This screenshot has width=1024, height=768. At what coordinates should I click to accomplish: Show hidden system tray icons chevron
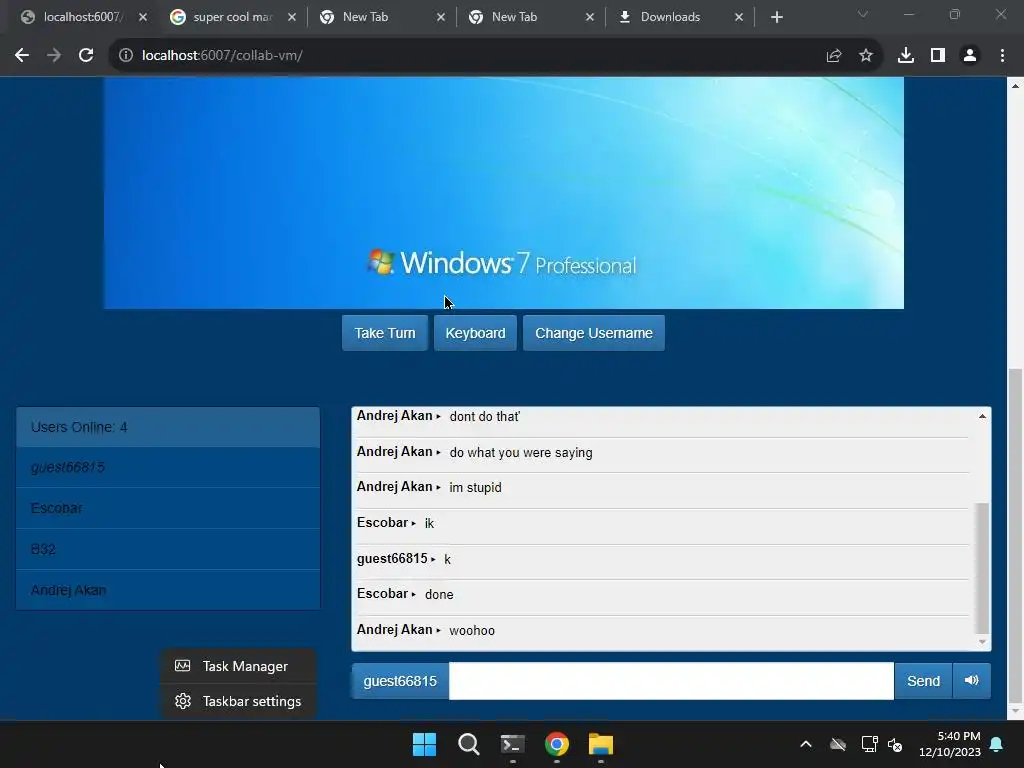pyautogui.click(x=806, y=744)
